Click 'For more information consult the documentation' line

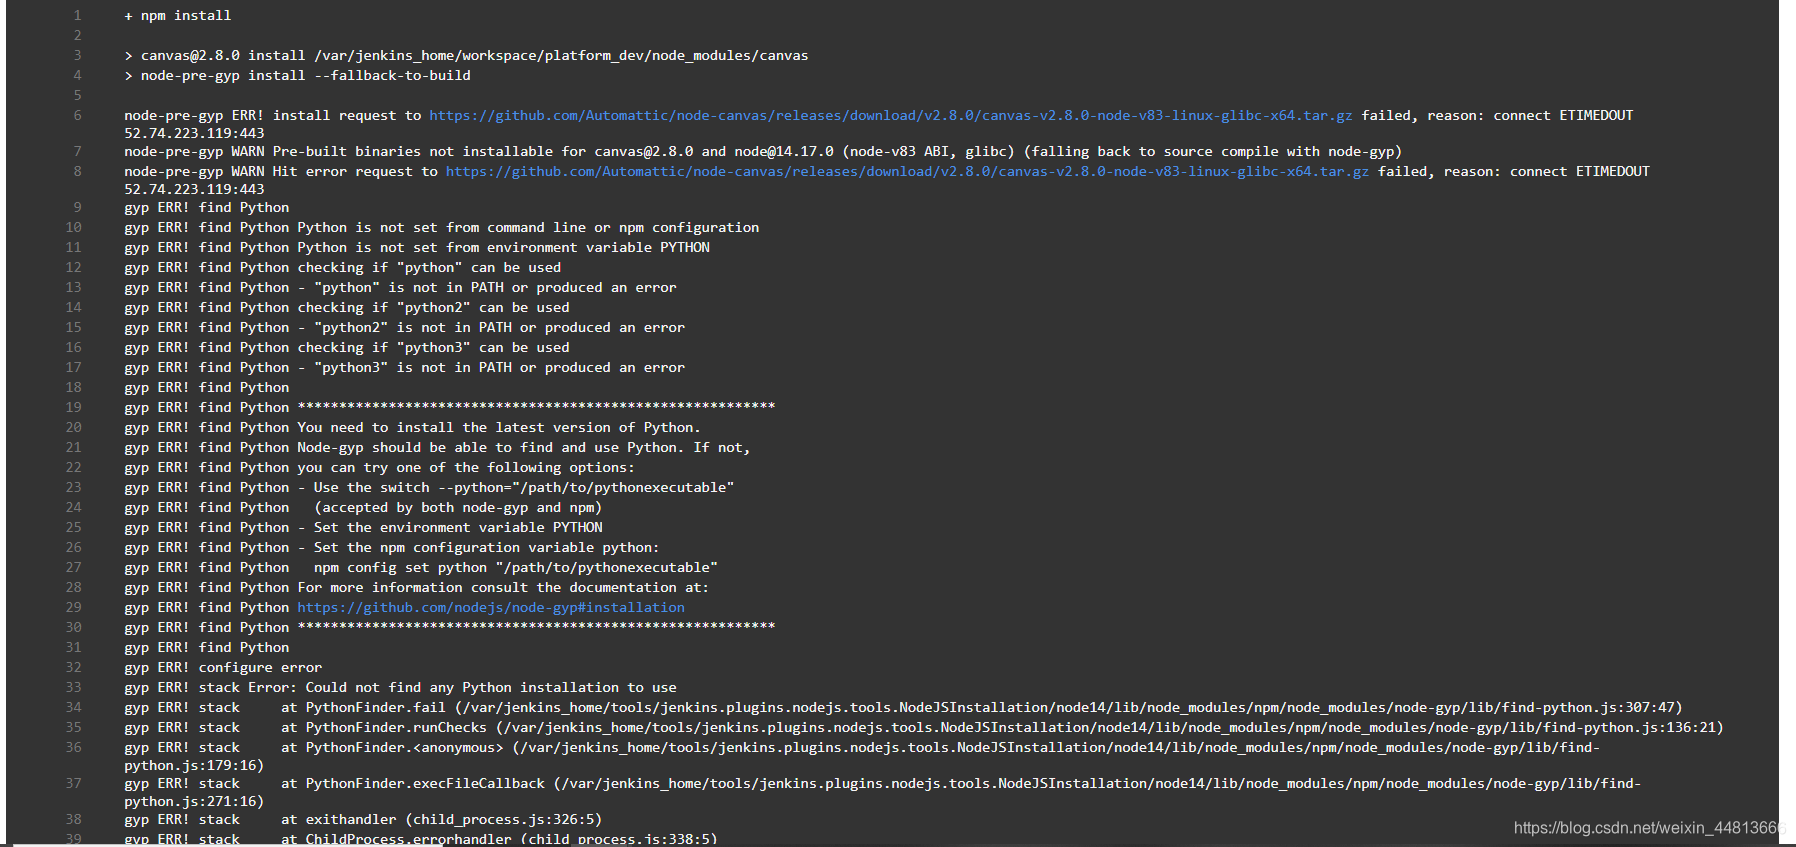tap(503, 587)
